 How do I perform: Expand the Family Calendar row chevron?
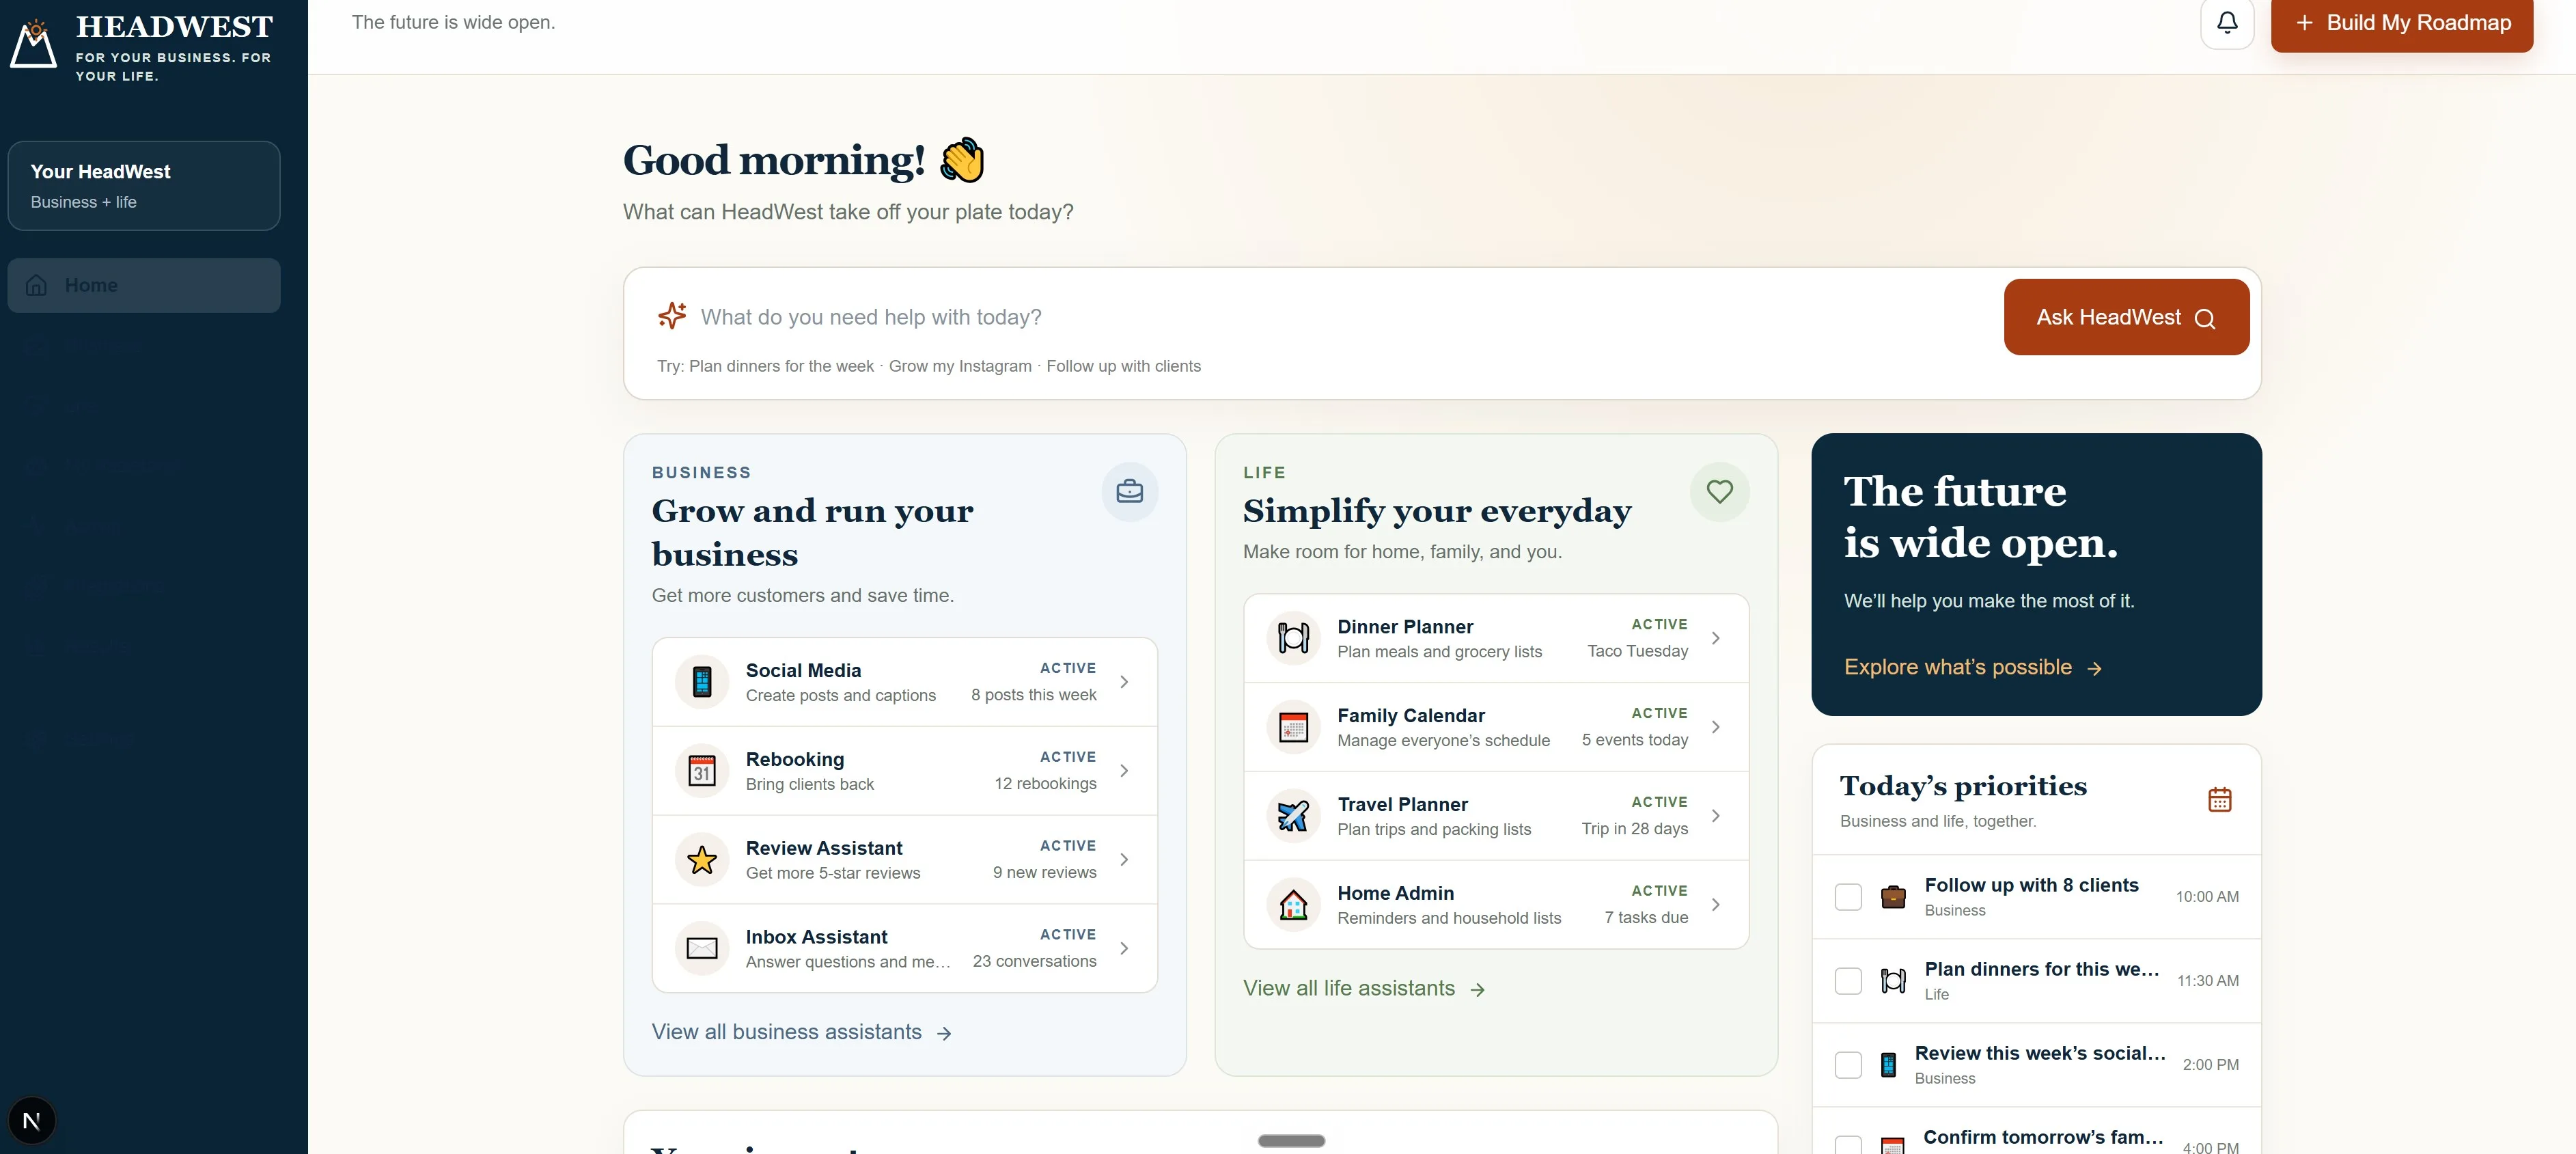pyautogui.click(x=1716, y=727)
